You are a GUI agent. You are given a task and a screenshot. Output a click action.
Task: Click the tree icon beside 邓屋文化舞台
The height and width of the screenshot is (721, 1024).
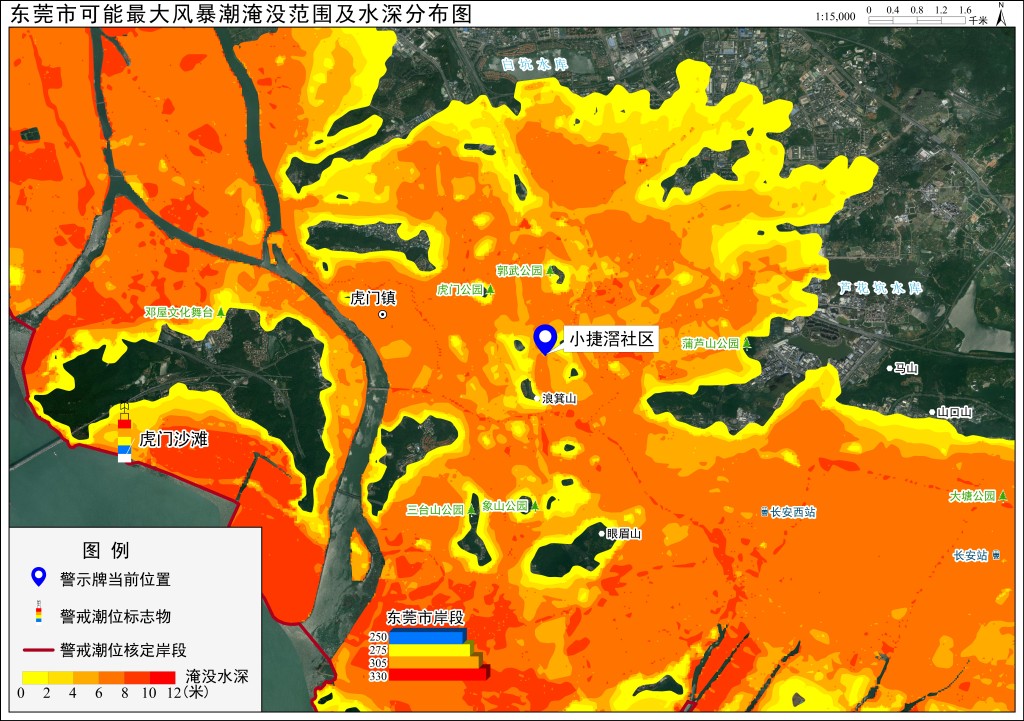(221, 312)
